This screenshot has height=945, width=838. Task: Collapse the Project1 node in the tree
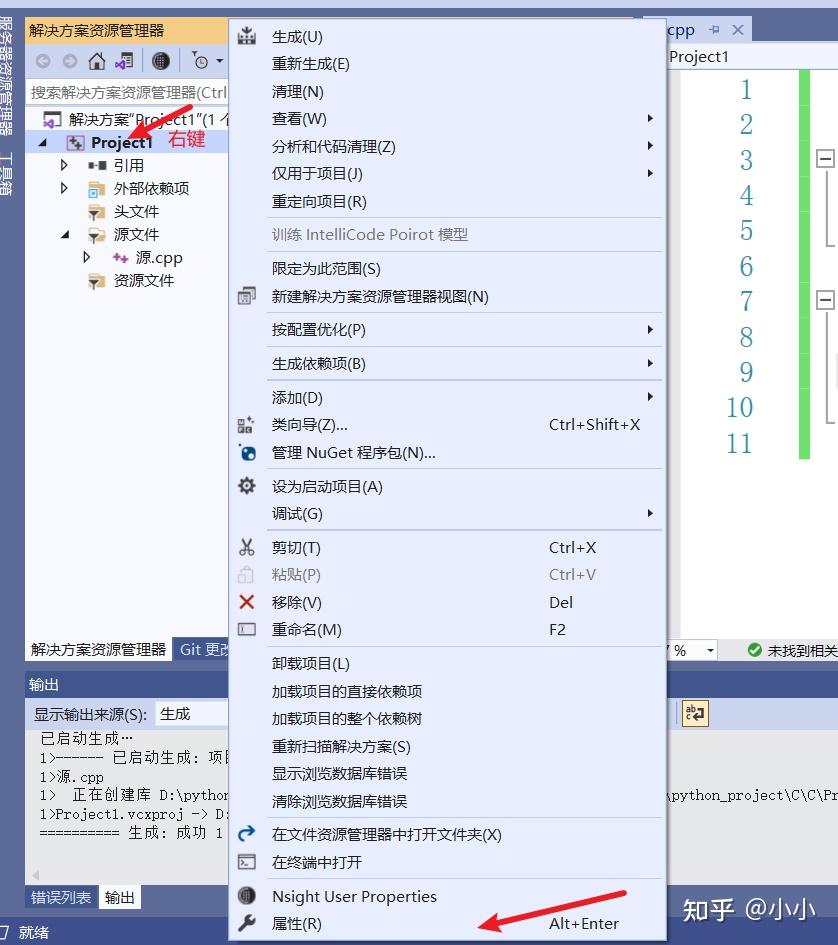(43, 143)
